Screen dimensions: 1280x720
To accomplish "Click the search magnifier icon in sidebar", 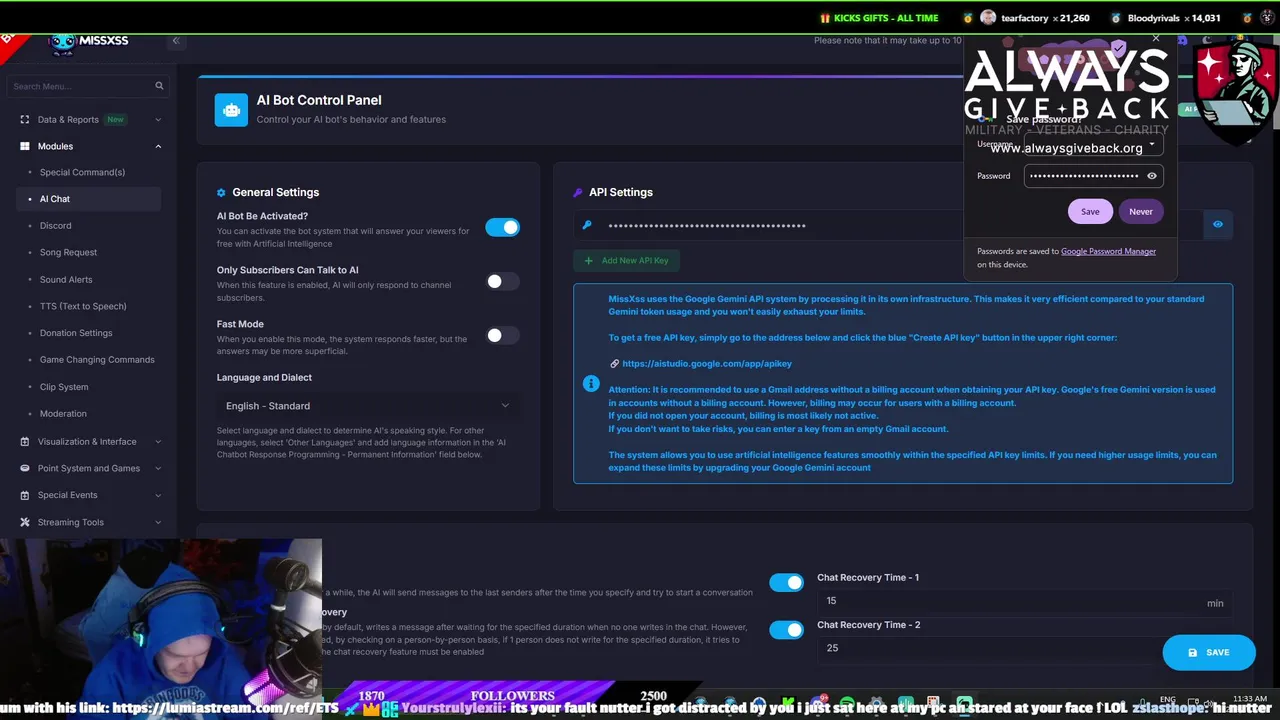I will 159,86.
